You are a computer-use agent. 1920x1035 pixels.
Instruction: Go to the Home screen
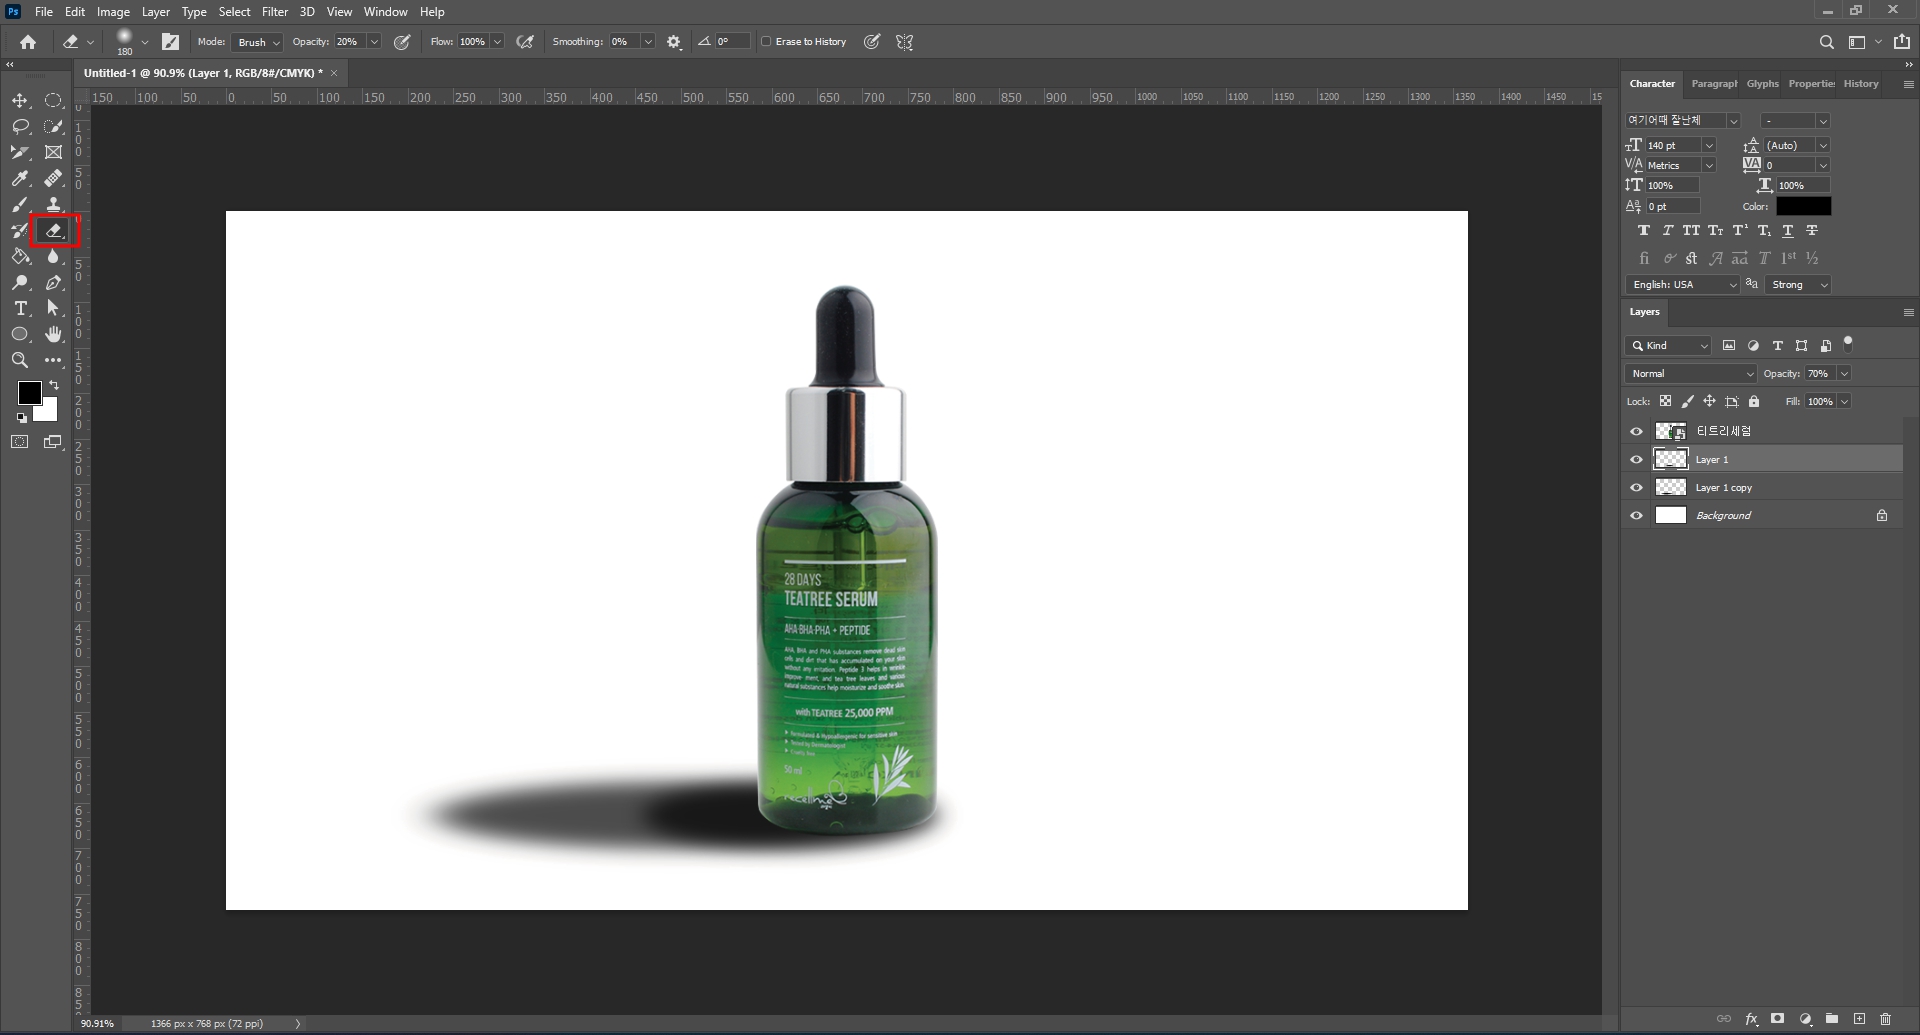[28, 42]
